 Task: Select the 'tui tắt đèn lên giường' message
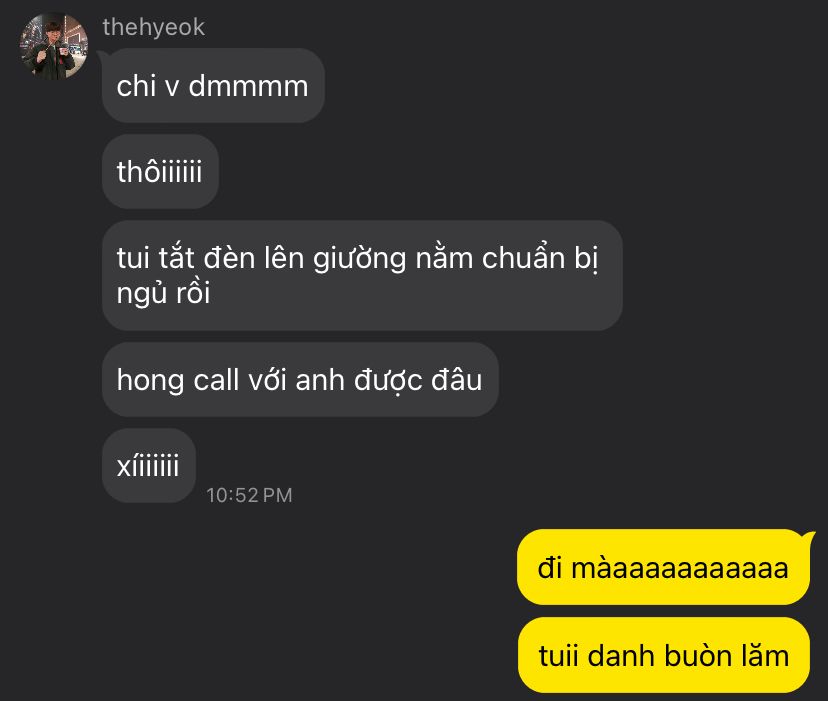point(362,275)
